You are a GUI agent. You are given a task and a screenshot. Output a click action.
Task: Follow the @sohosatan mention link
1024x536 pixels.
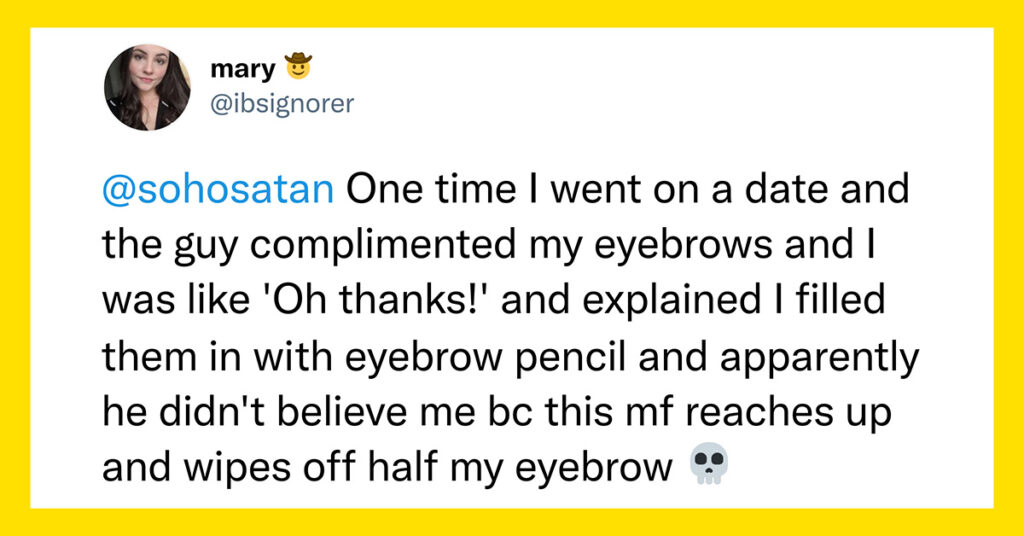tap(218, 189)
